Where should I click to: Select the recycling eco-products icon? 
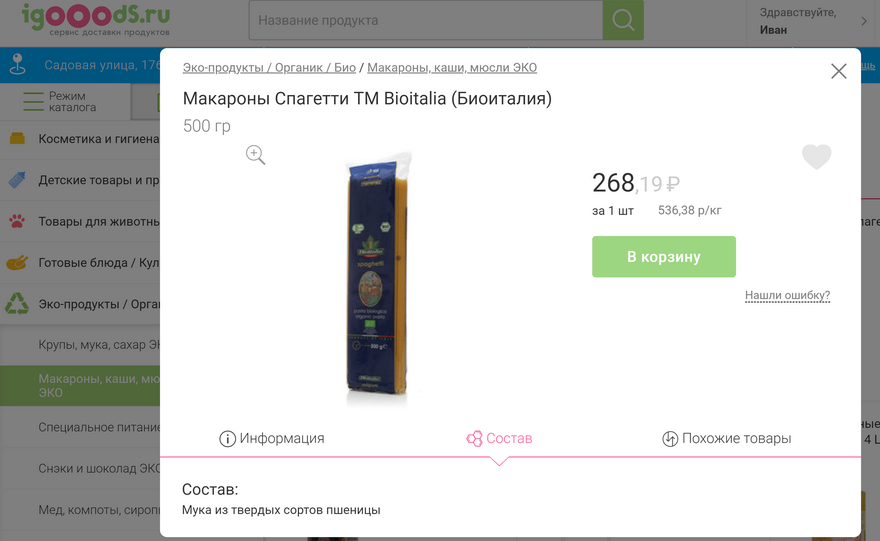tap(17, 304)
